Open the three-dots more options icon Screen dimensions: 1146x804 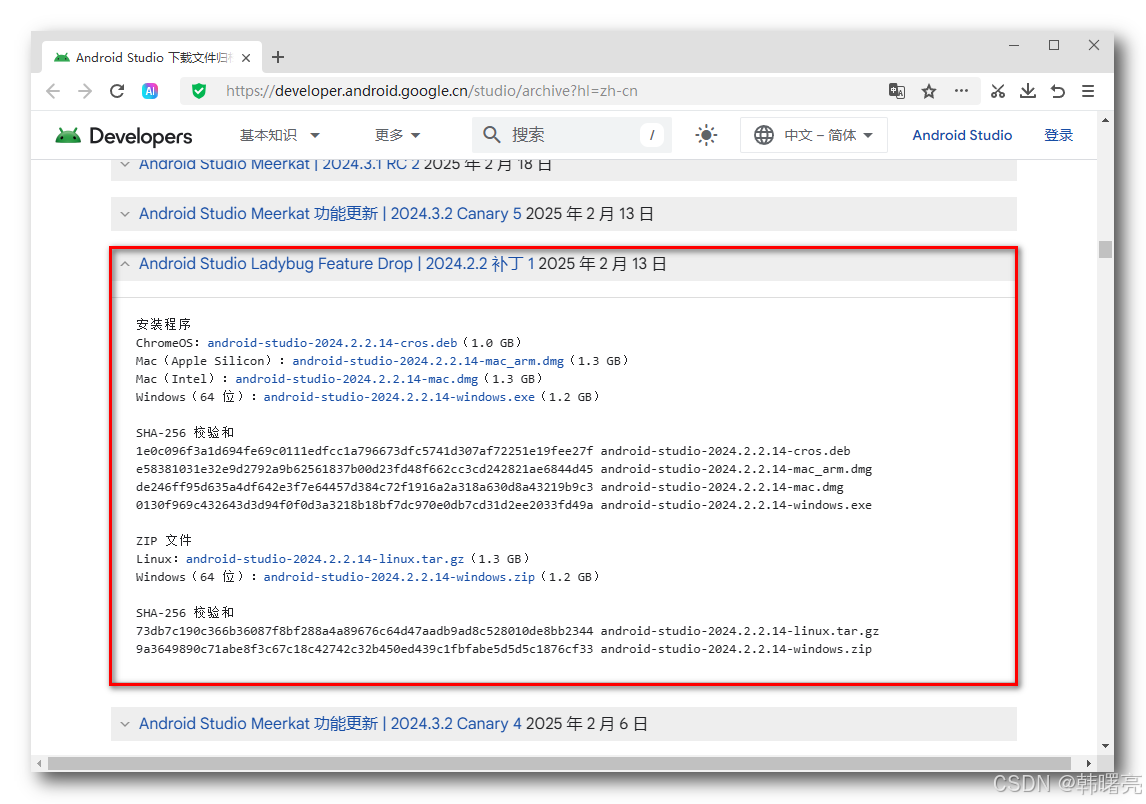point(961,91)
